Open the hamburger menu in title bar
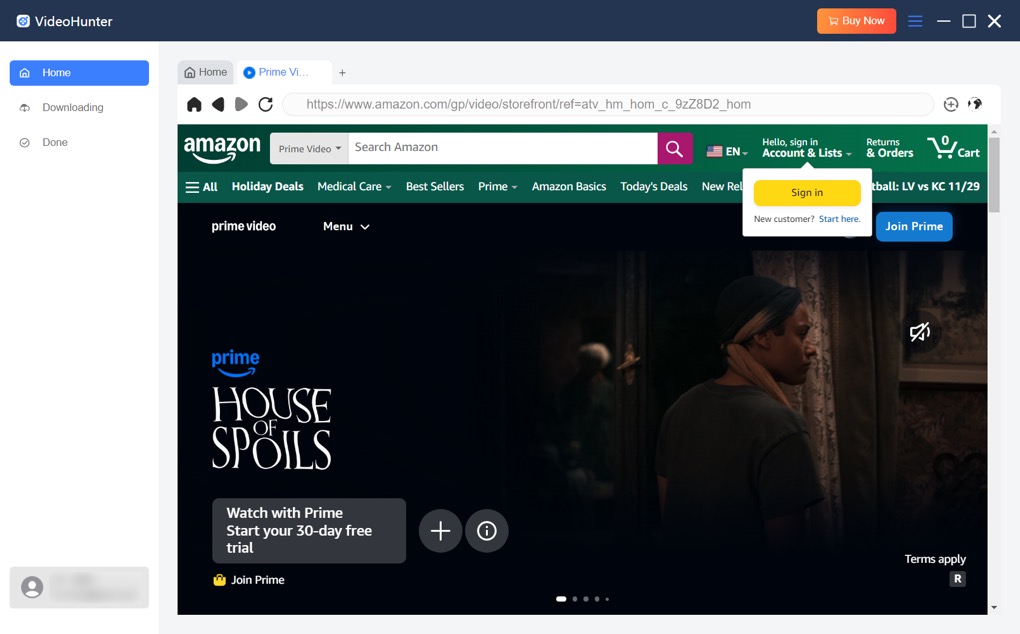The image size is (1020, 634). (915, 21)
